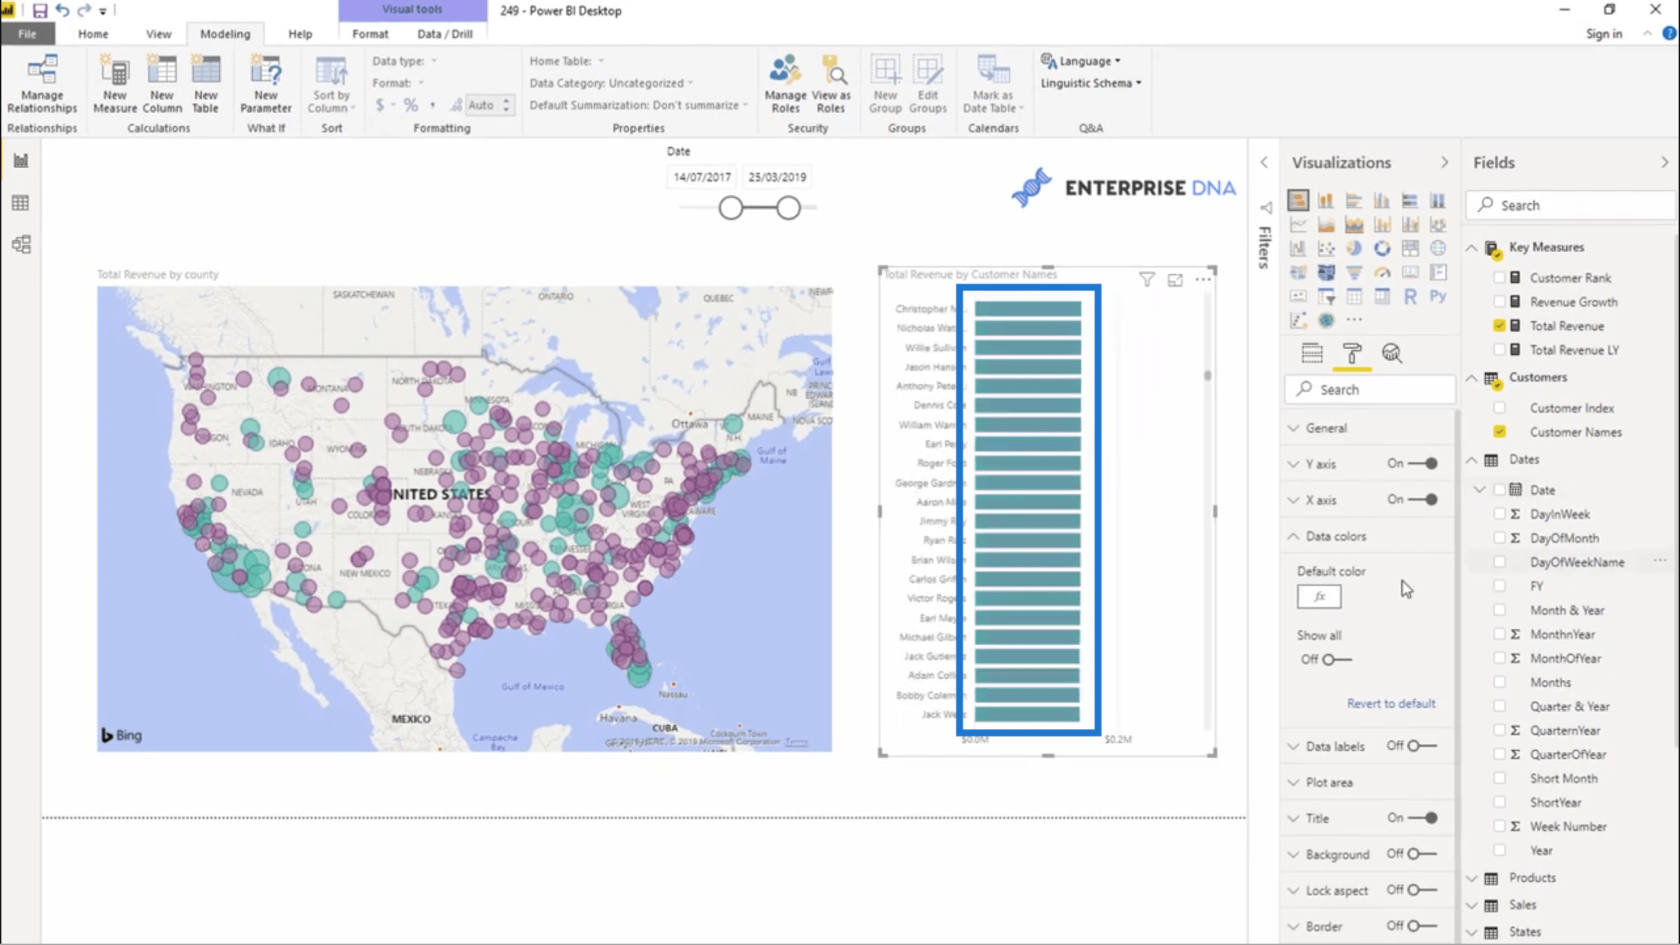Toggle the Title switch
Screen dimensions: 1680x945
(1423, 818)
